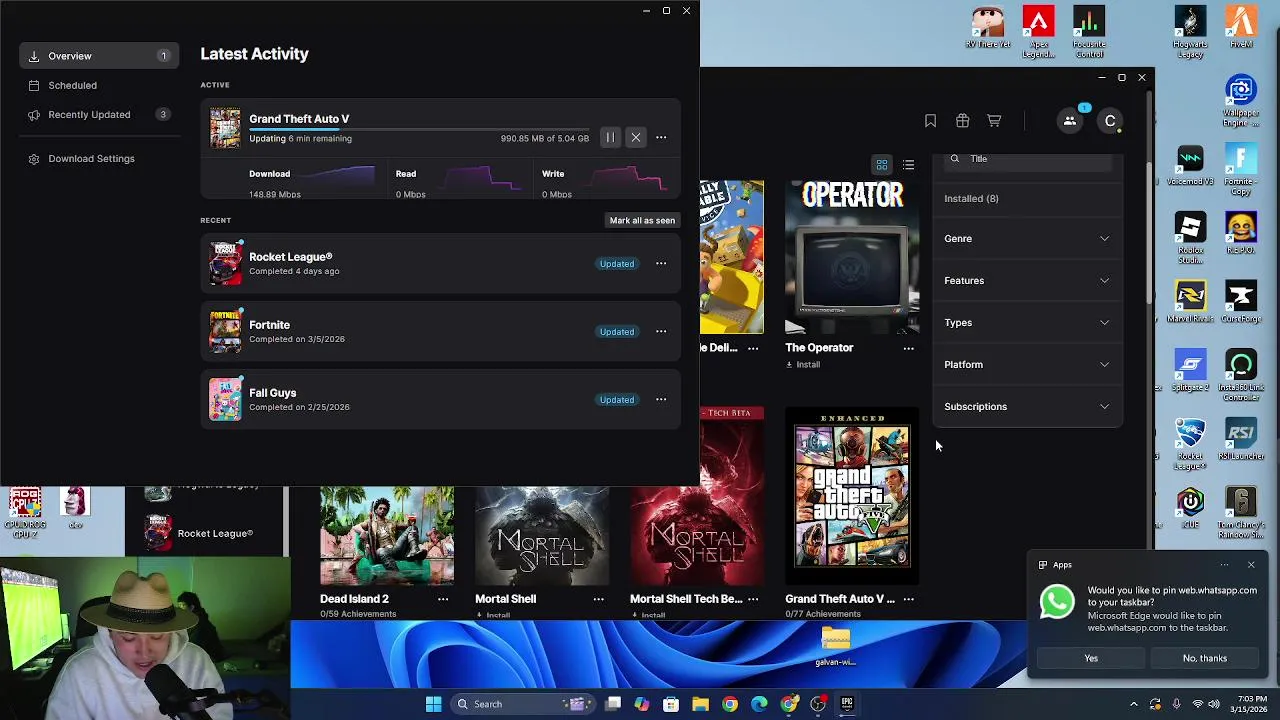Open Roblox Studio desktop shortcut
The image size is (1280, 720).
1190,238
